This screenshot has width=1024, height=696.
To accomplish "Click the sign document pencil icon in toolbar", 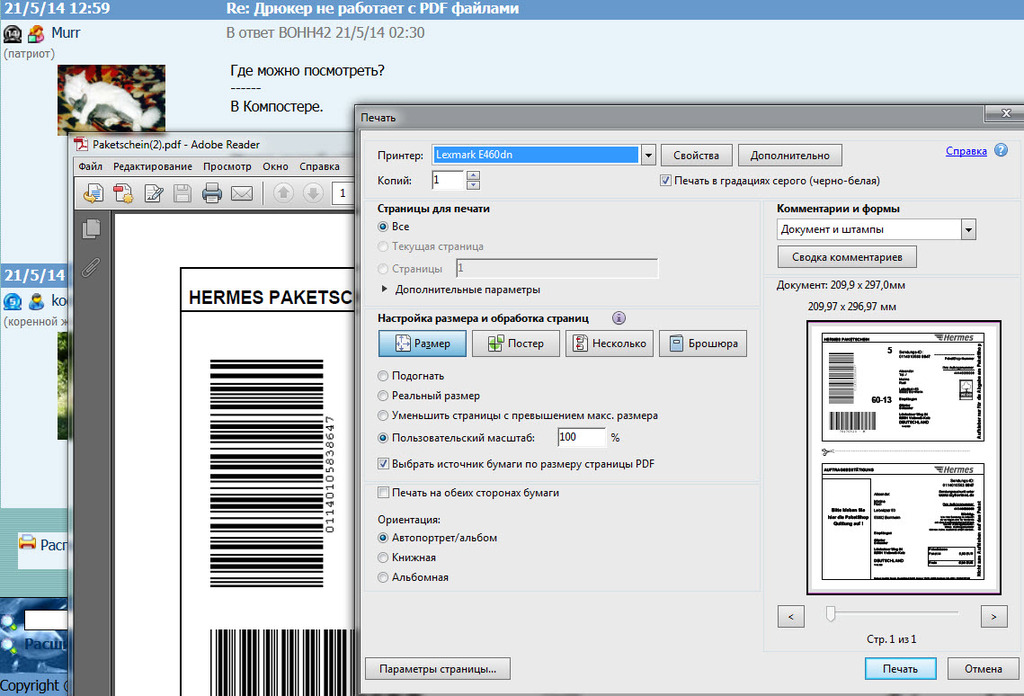I will (153, 193).
